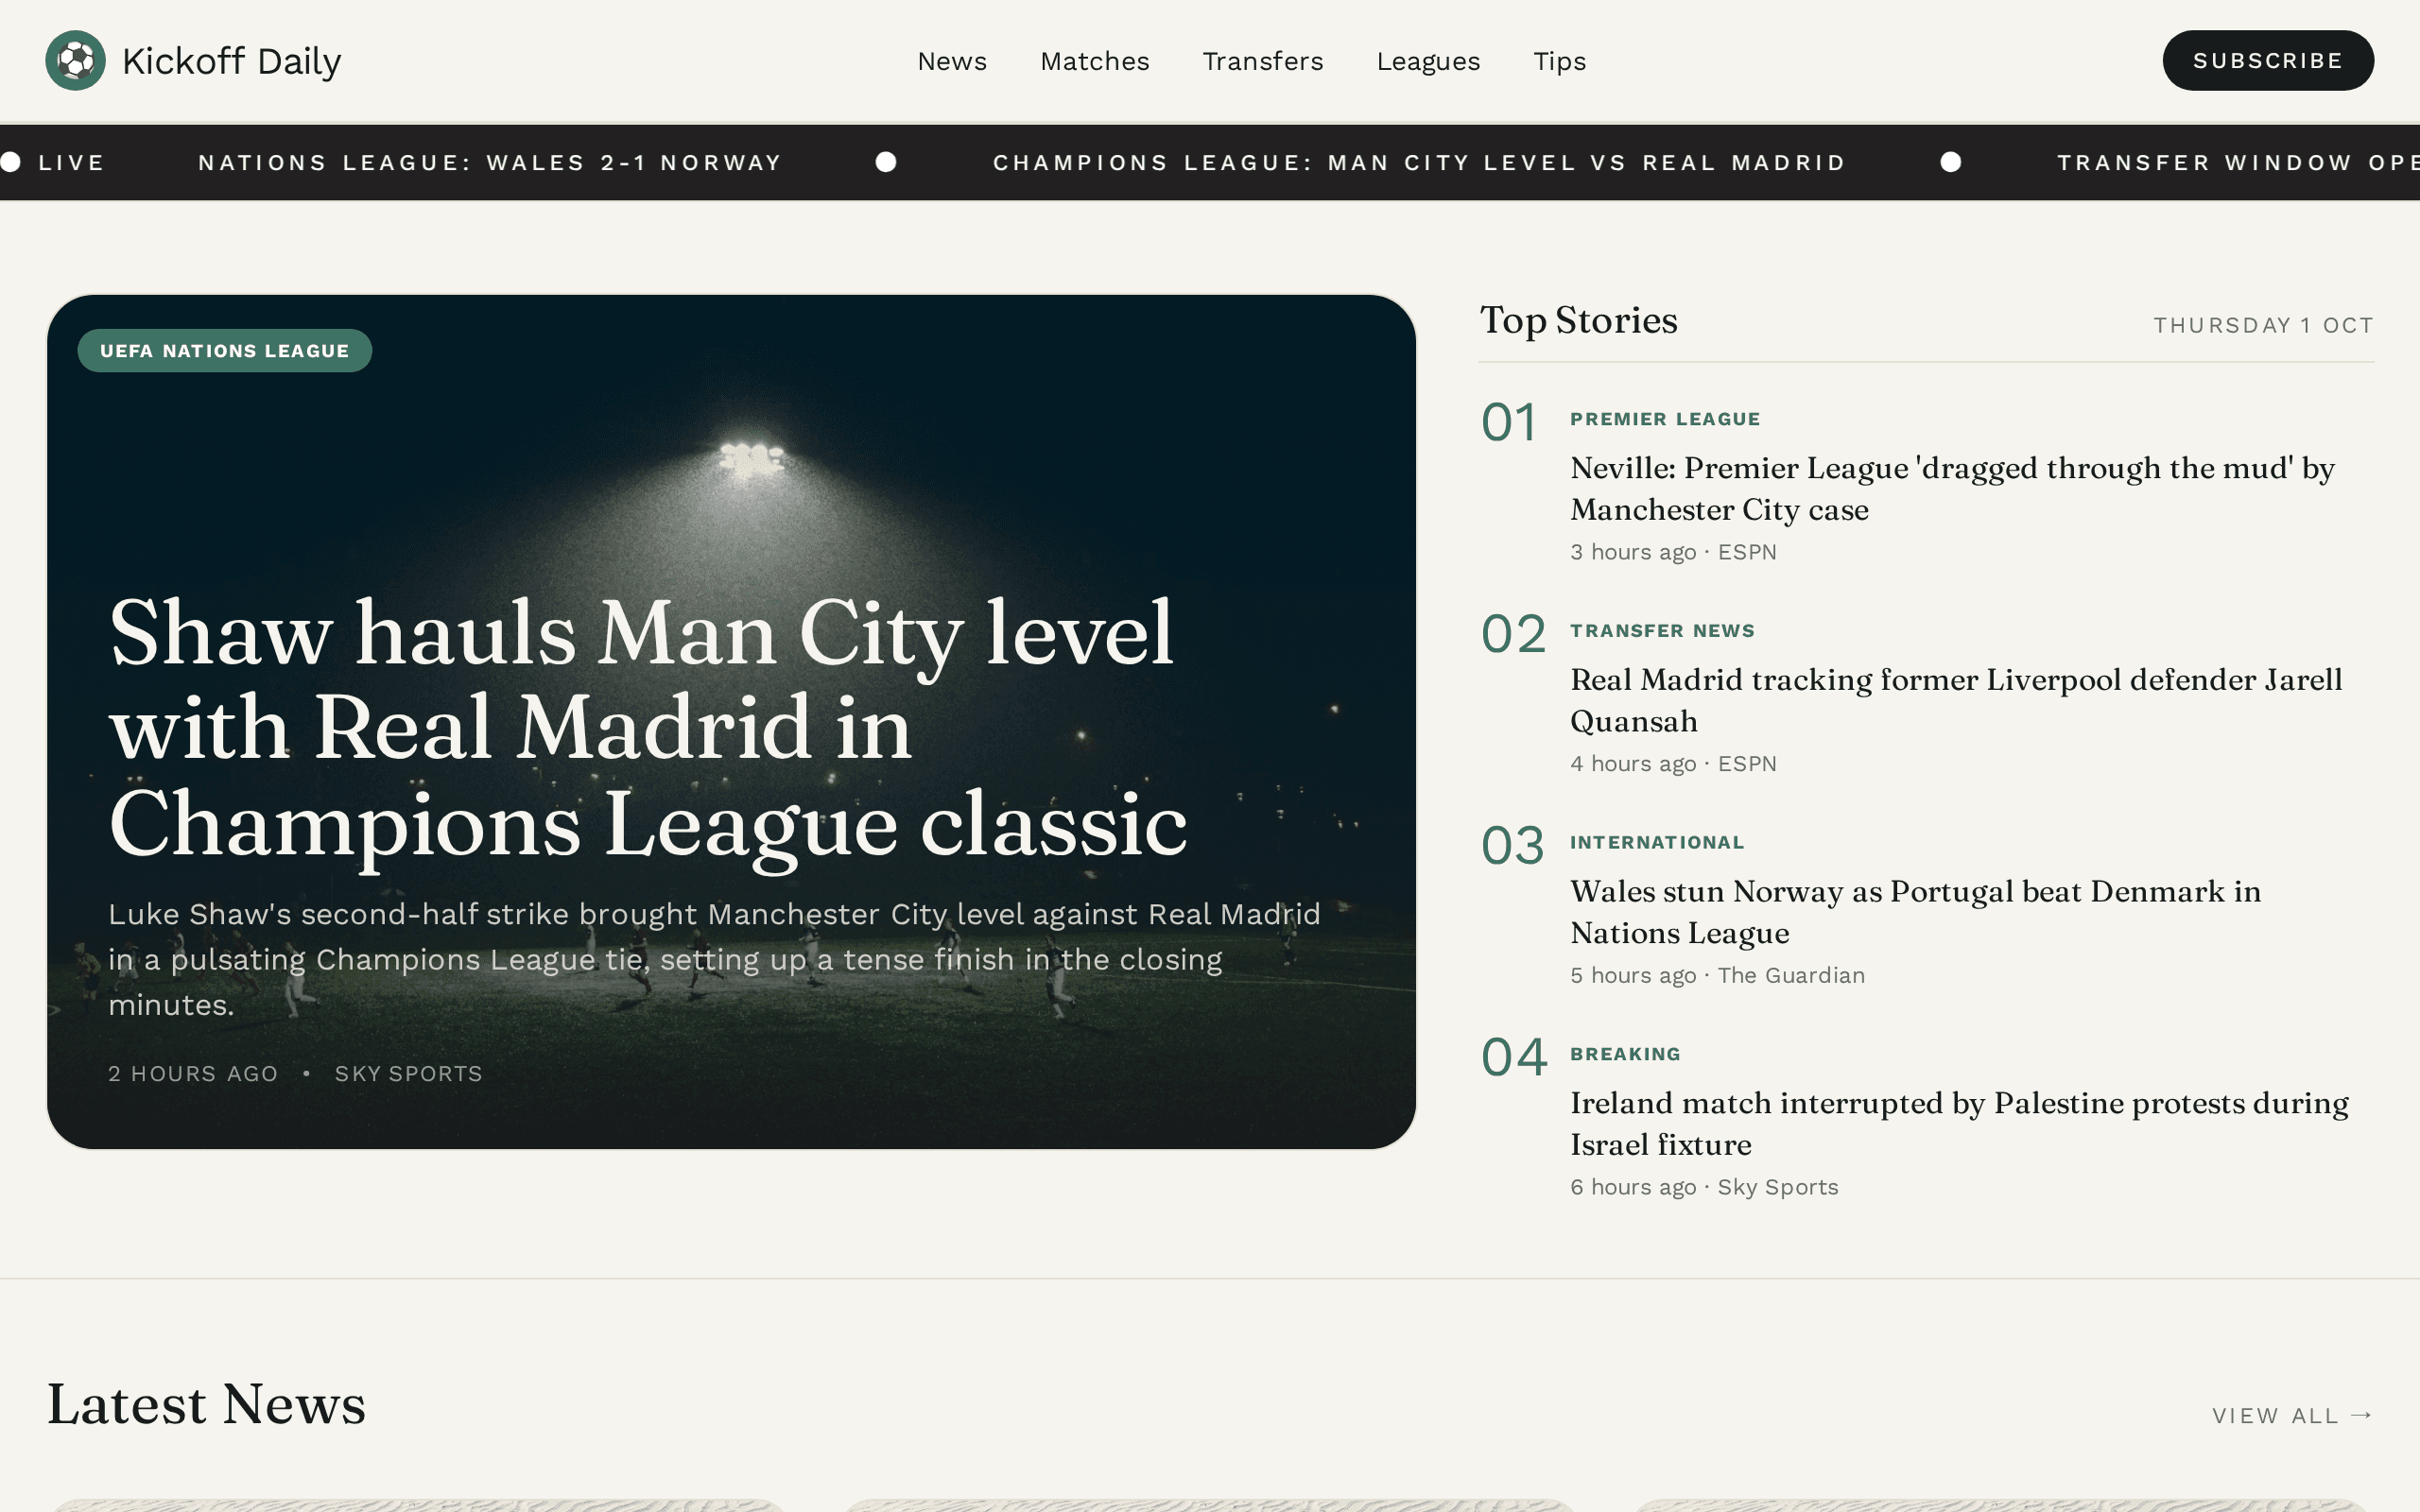Click the 04 story rank number
Image resolution: width=2420 pixels, height=1512 pixels.
pyautogui.click(x=1514, y=1058)
